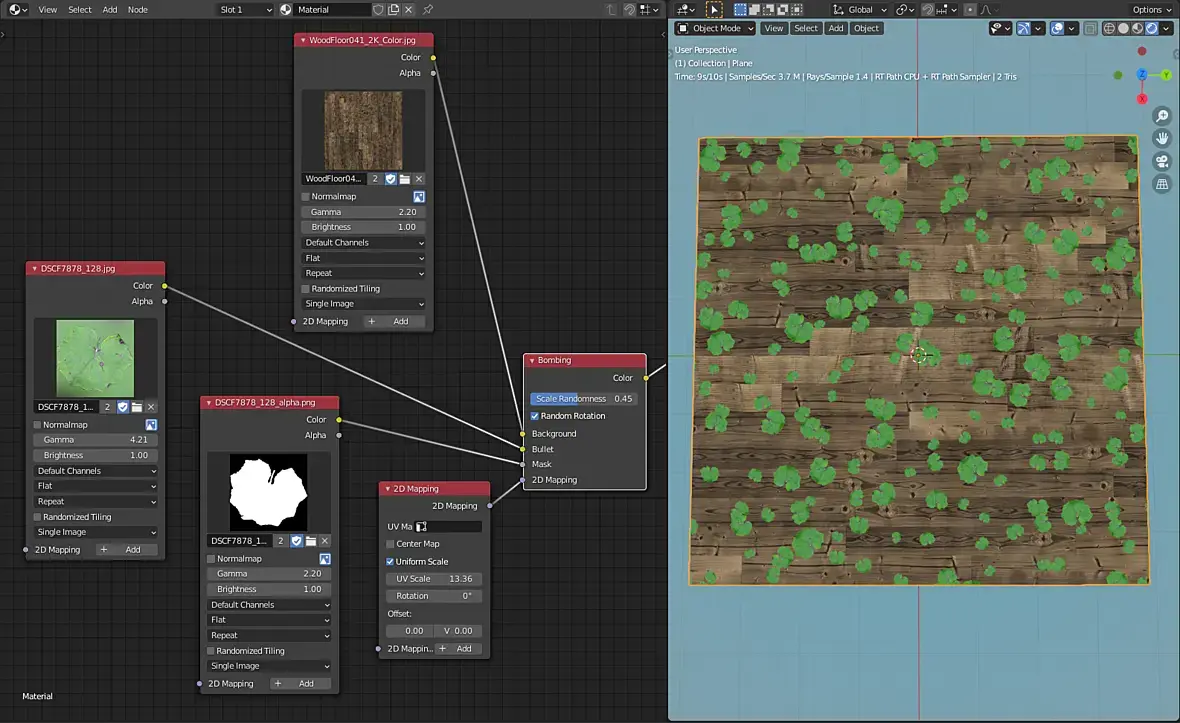This screenshot has width=1180, height=723.
Task: Switch orthographic/perspective with the grid icon
Action: point(1162,184)
